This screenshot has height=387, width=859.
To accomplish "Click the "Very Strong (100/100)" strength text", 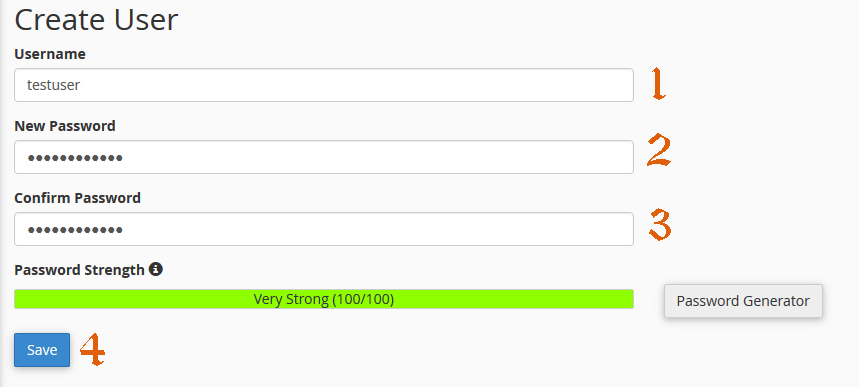I will click(x=324, y=299).
